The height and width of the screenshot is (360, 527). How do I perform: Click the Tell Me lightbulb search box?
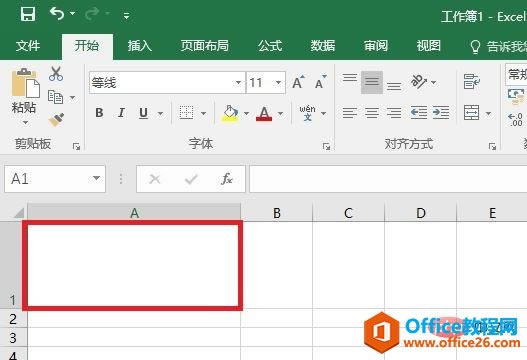[x=498, y=47]
